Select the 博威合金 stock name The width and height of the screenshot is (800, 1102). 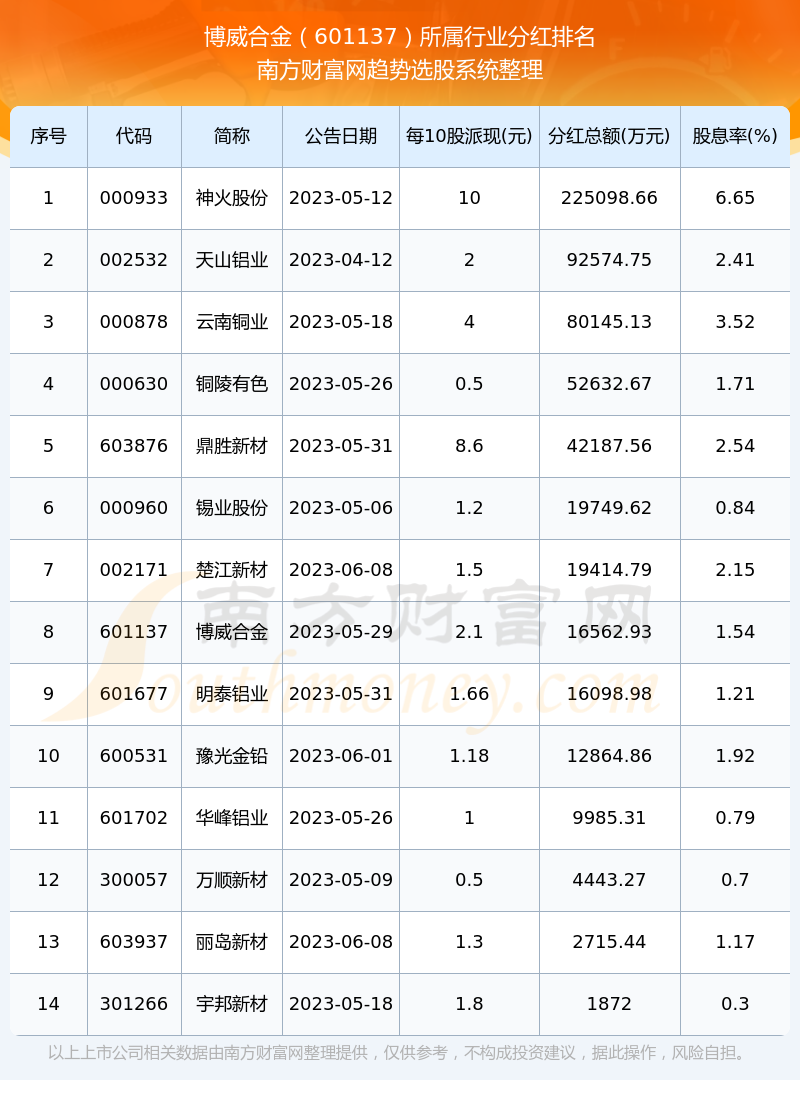click(232, 632)
